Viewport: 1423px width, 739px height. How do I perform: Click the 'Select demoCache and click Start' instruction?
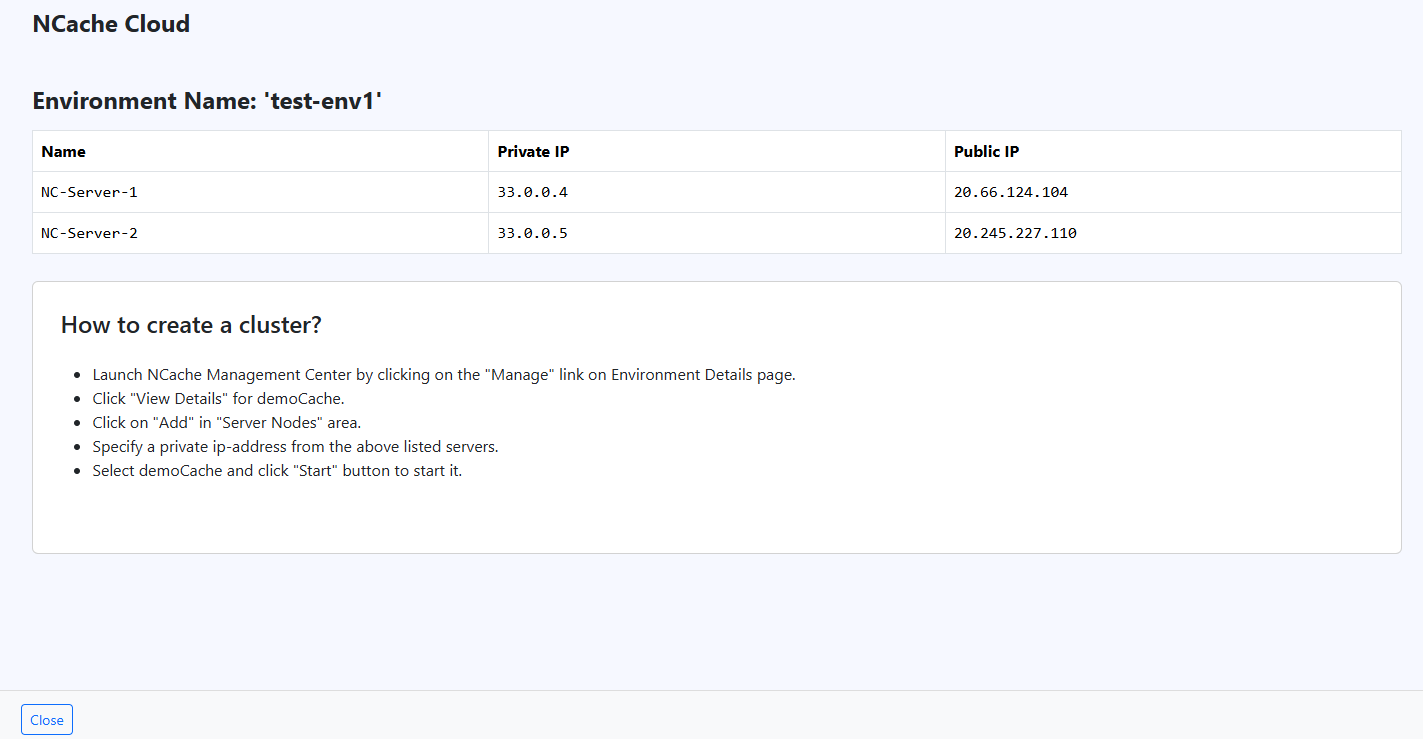click(277, 471)
